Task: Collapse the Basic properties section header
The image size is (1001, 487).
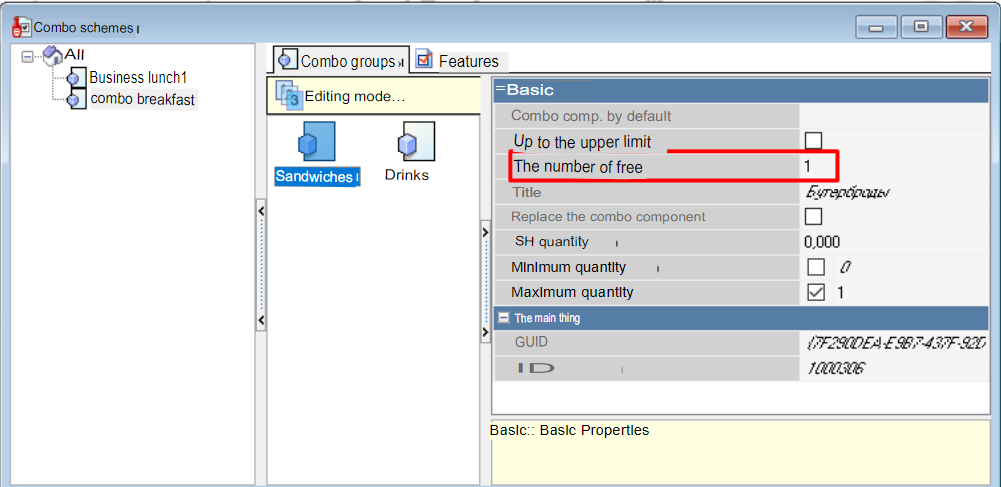Action: click(500, 90)
